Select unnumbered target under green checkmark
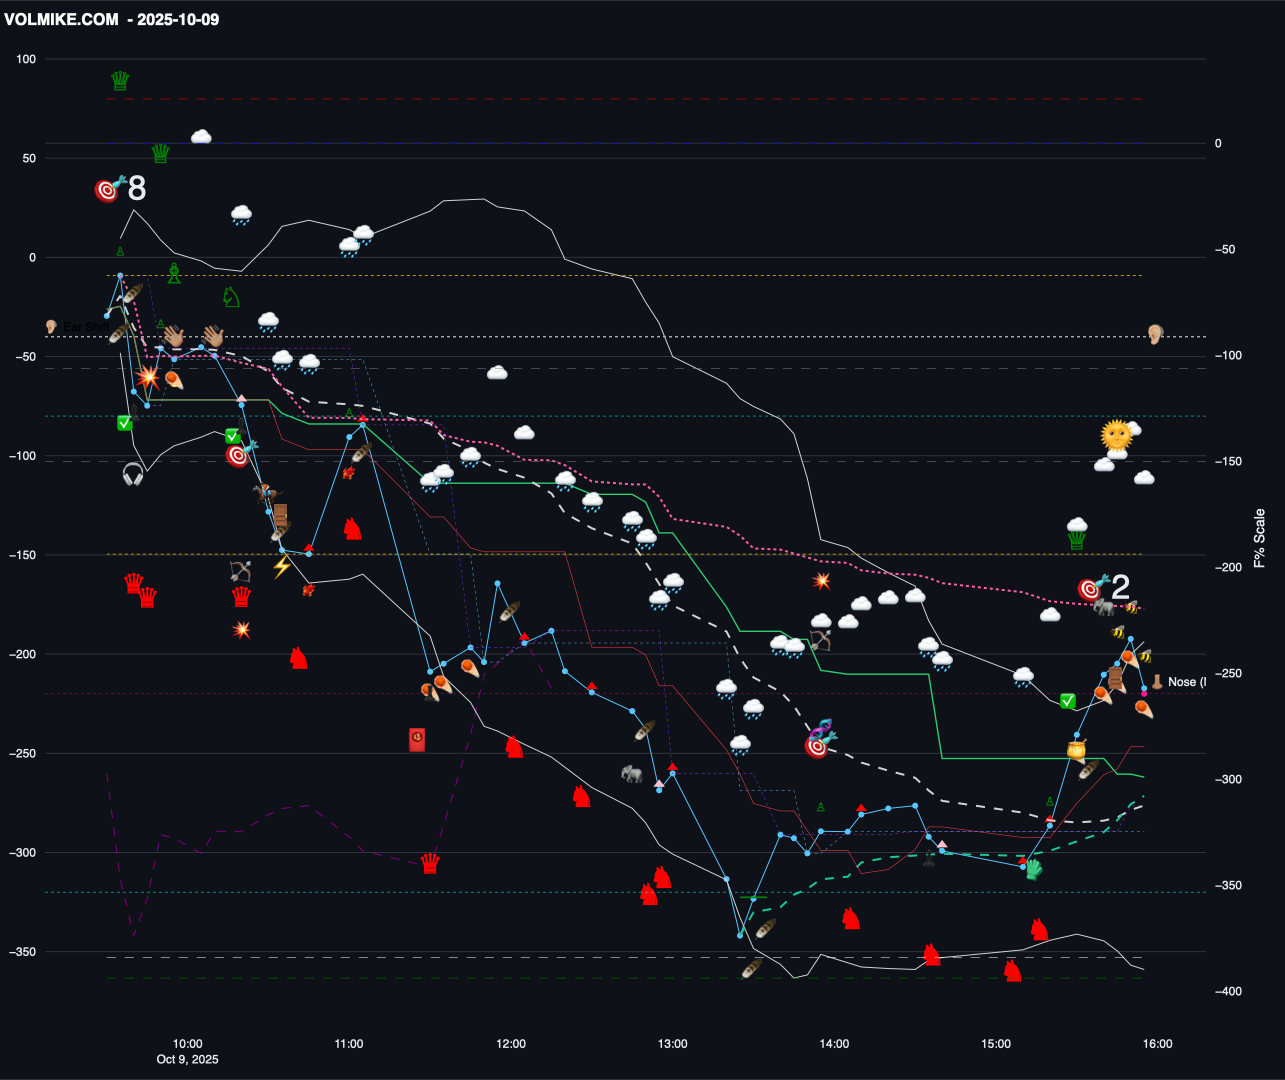Image resolution: width=1285 pixels, height=1080 pixels. click(x=240, y=454)
